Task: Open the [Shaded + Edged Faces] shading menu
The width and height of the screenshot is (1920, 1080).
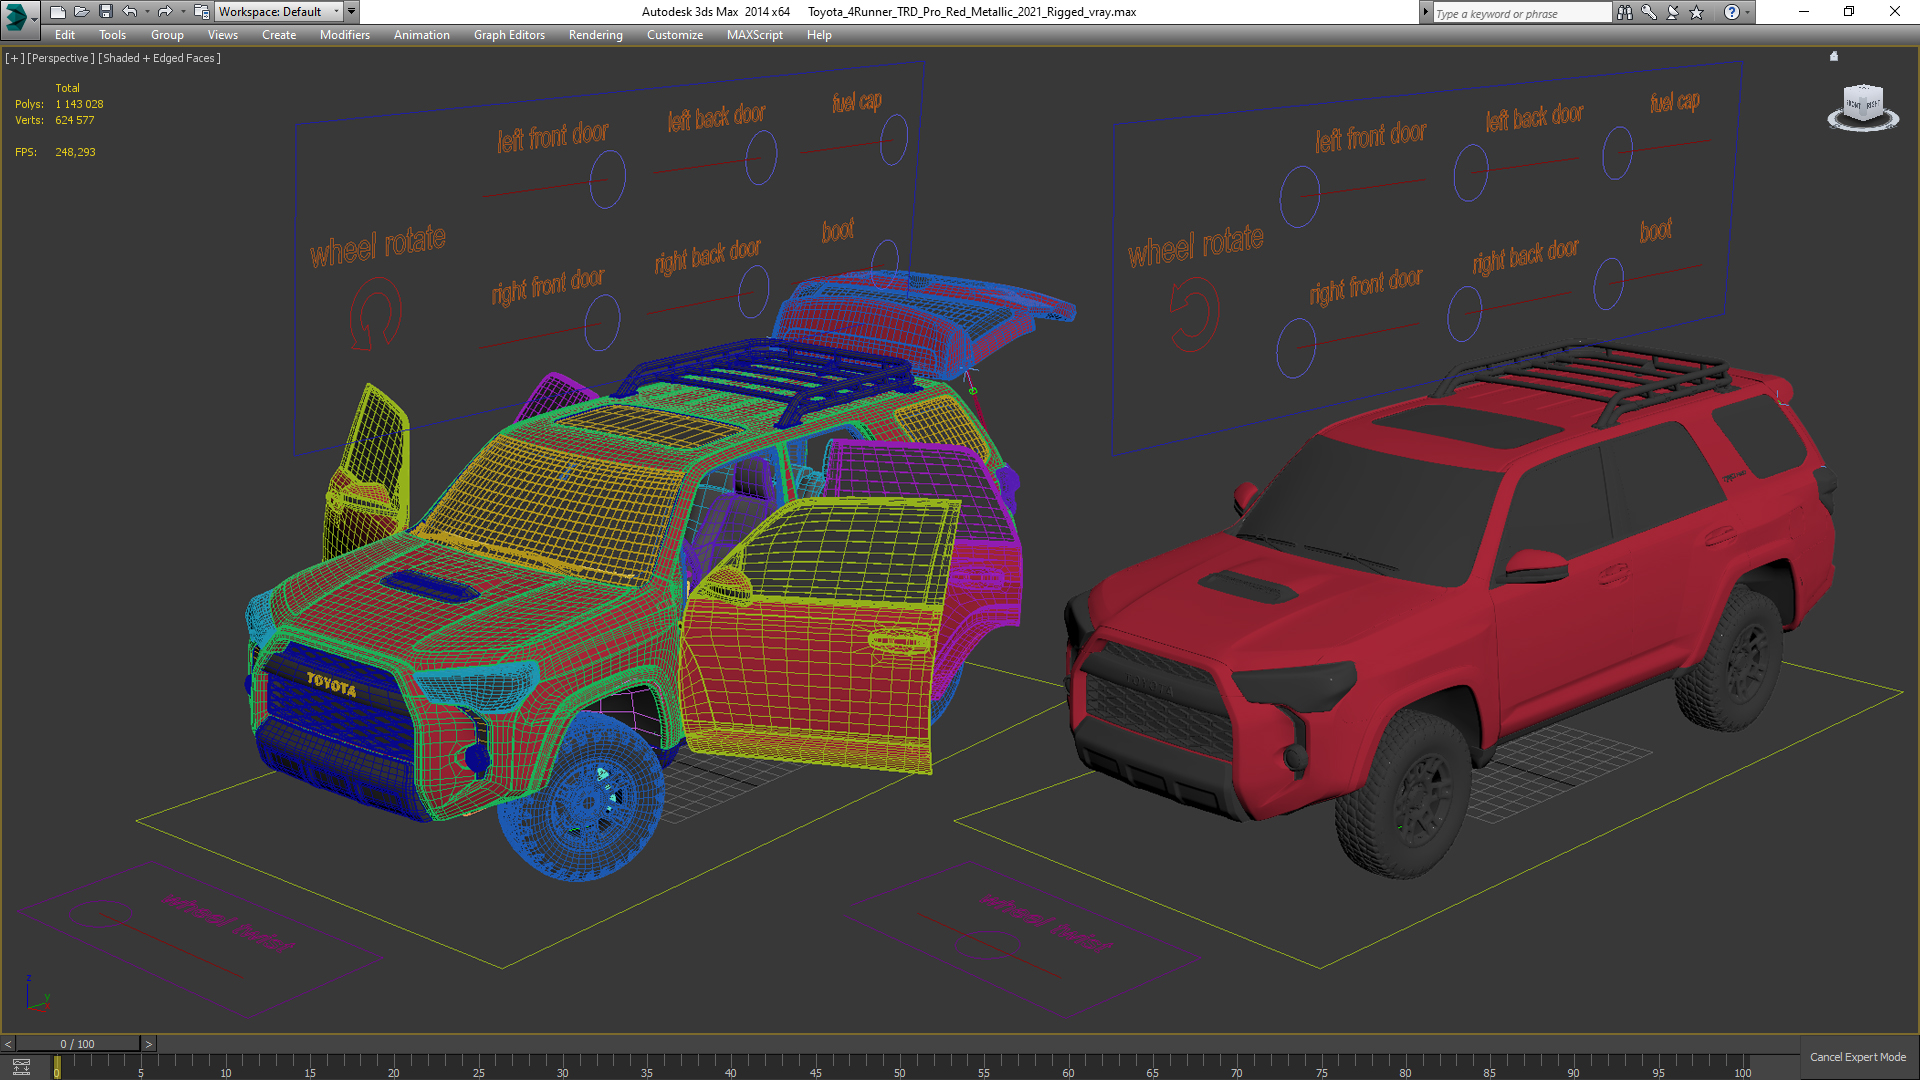Action: click(159, 58)
